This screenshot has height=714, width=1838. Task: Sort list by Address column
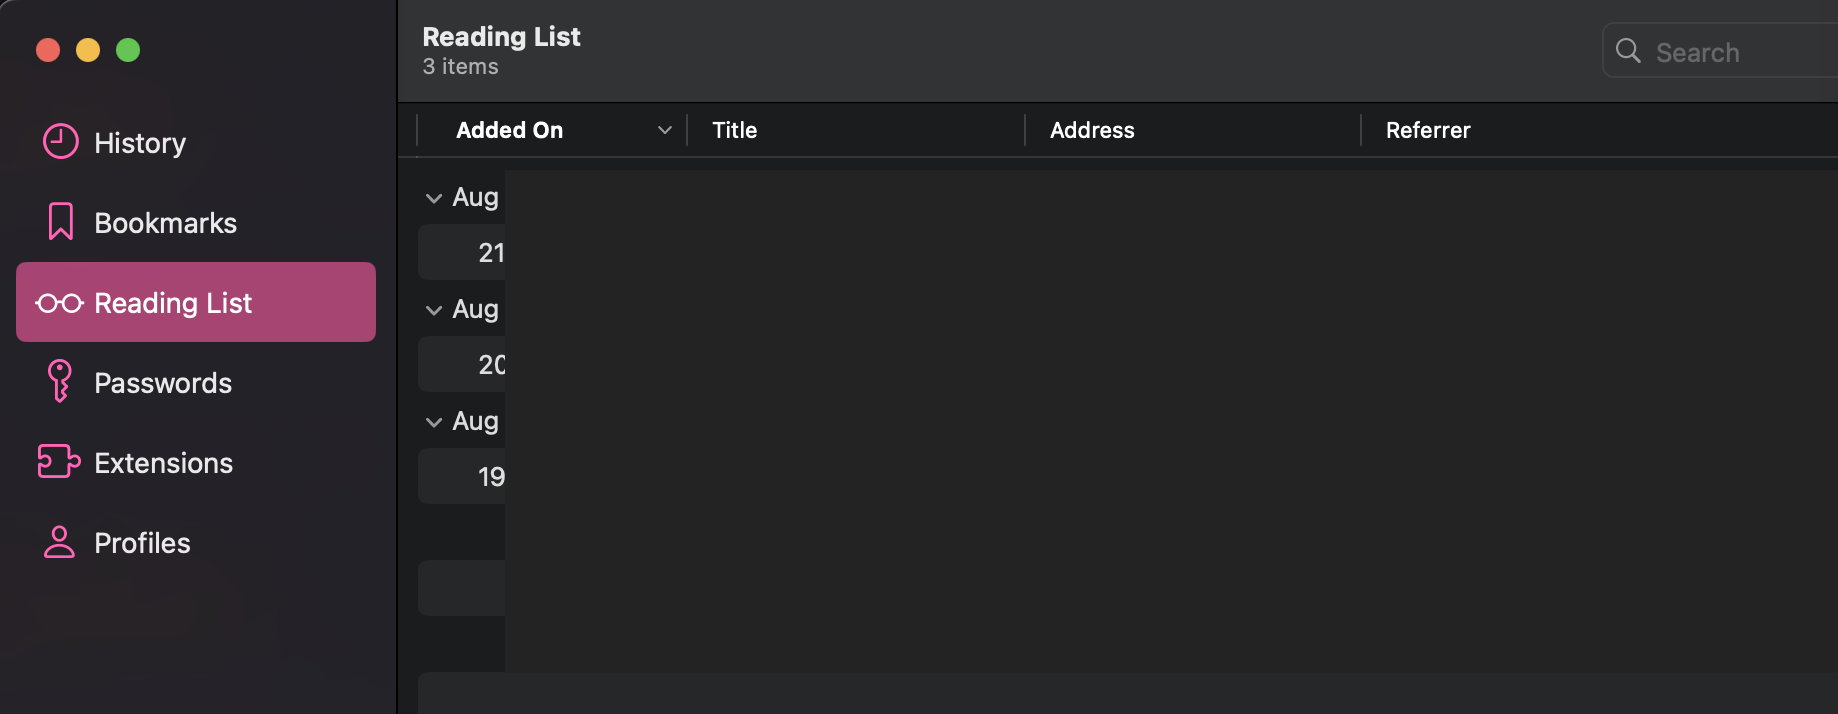pyautogui.click(x=1092, y=130)
